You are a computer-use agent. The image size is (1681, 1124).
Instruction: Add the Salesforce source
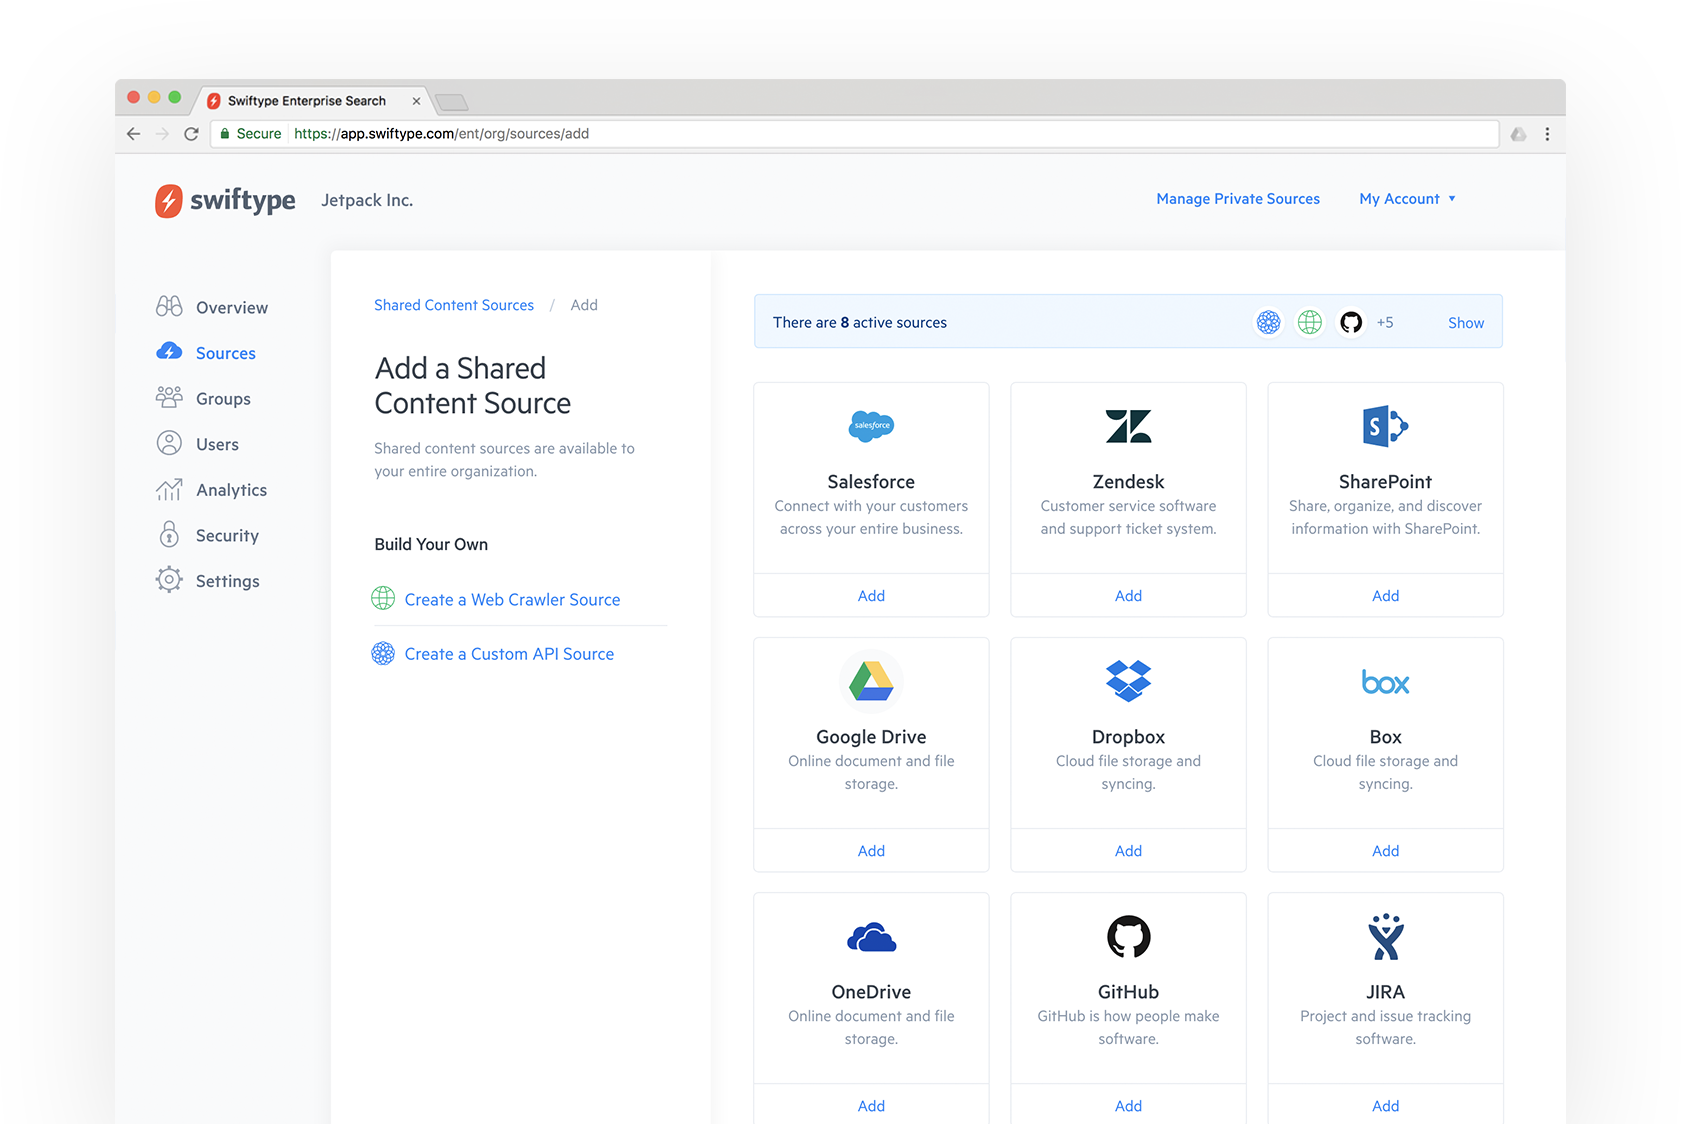871,595
